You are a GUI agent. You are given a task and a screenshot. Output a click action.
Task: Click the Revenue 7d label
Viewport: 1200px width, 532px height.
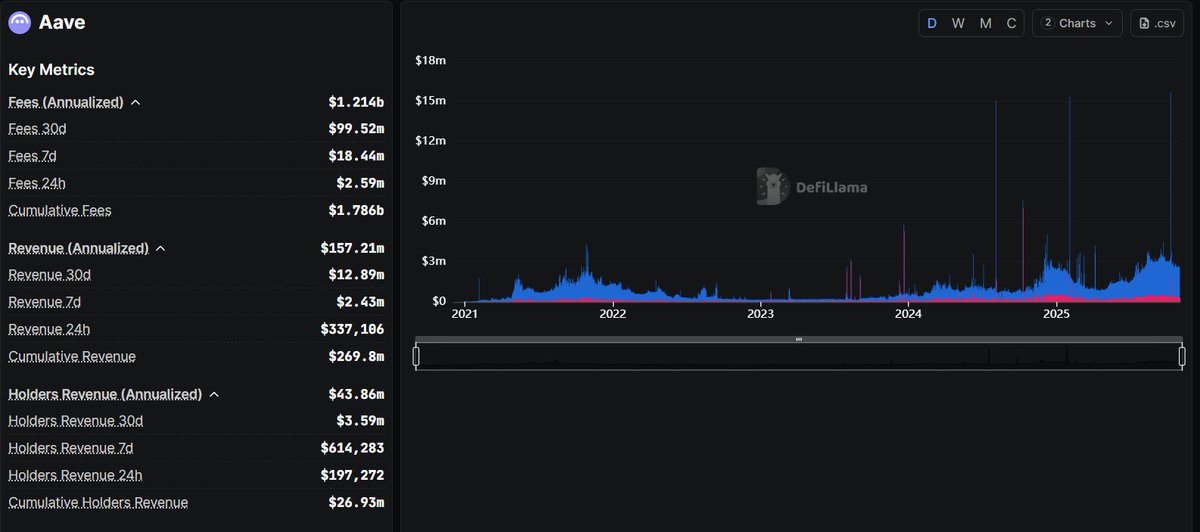[46, 302]
